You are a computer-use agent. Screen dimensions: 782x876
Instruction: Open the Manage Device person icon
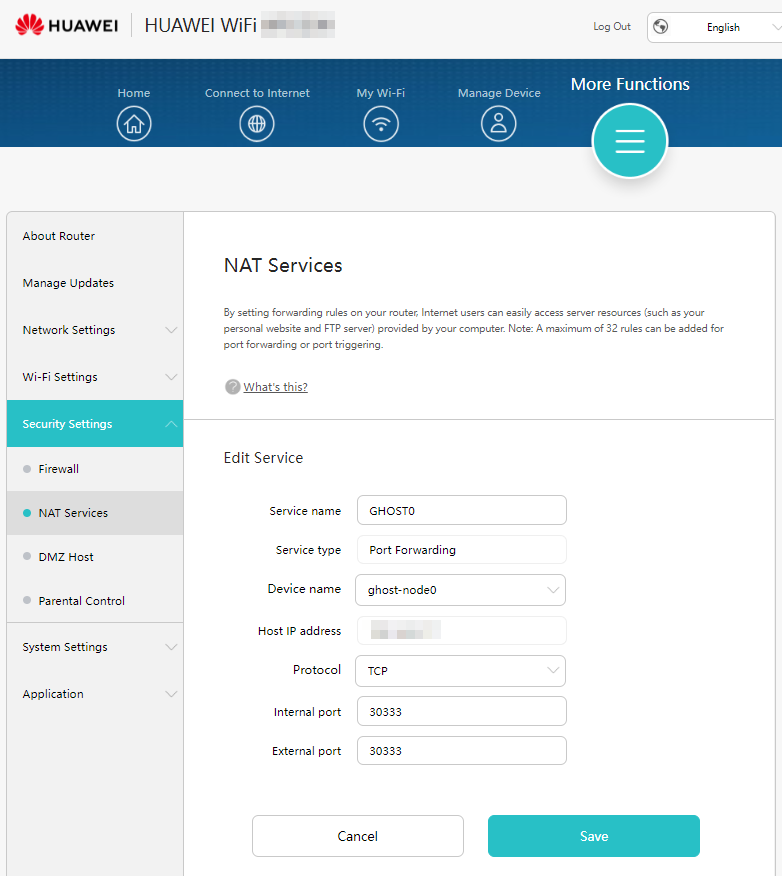pos(499,124)
